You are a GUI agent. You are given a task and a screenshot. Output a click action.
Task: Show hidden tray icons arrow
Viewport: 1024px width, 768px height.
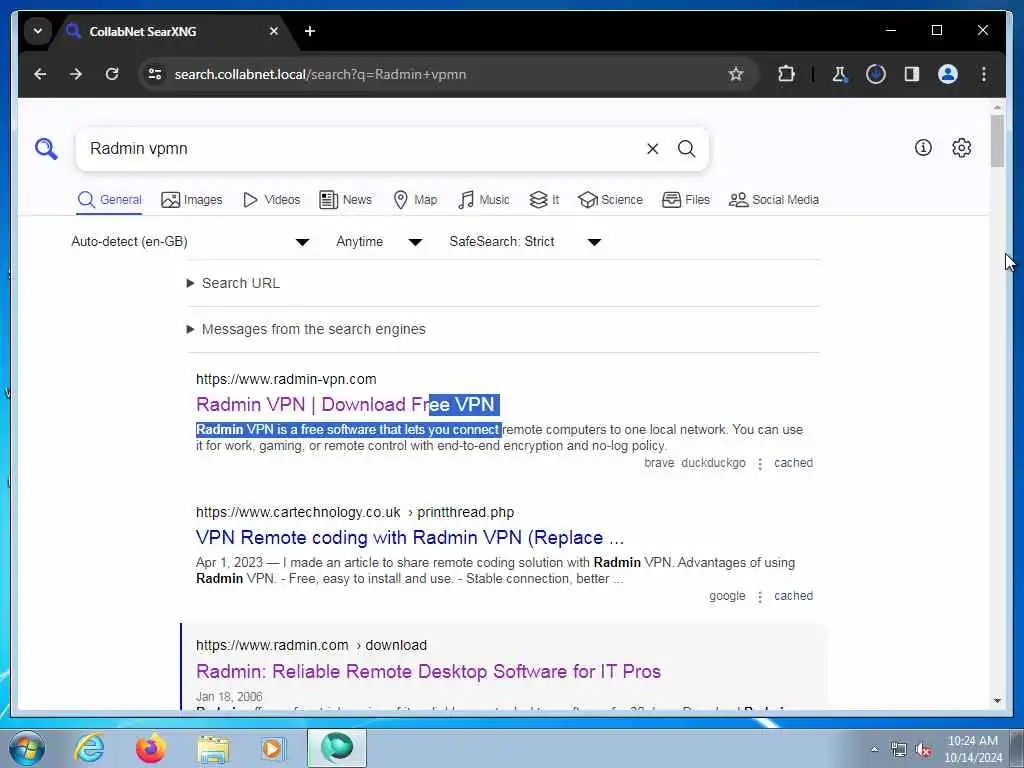click(x=874, y=750)
